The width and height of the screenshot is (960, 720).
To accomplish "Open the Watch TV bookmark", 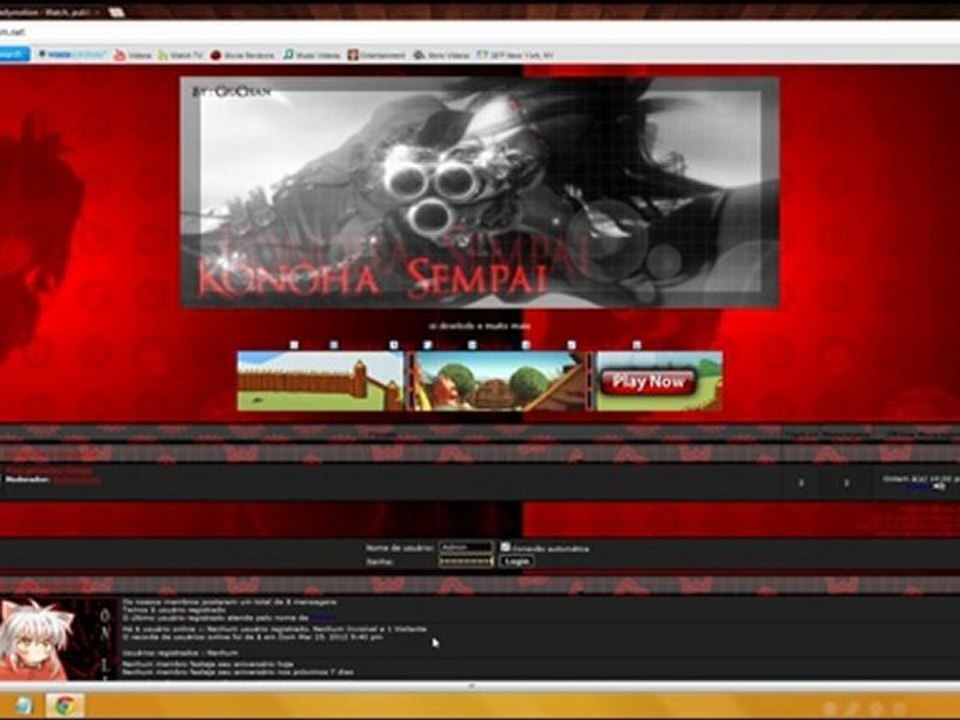I will (181, 55).
